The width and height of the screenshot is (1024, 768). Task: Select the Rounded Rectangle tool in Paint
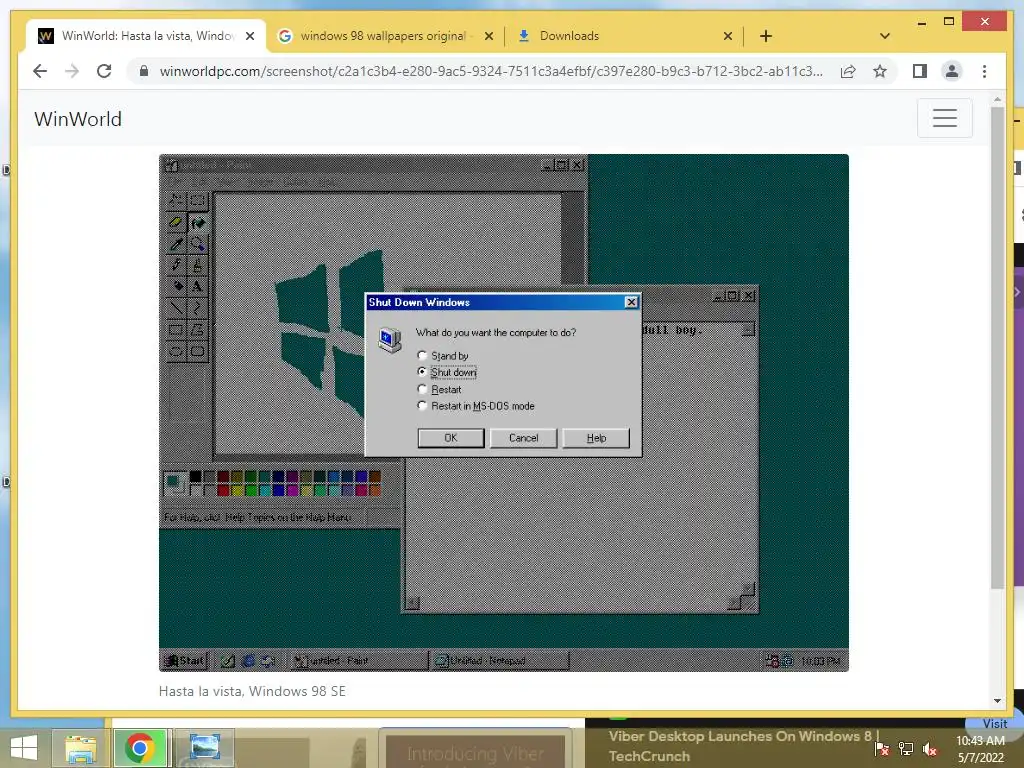tap(197, 351)
